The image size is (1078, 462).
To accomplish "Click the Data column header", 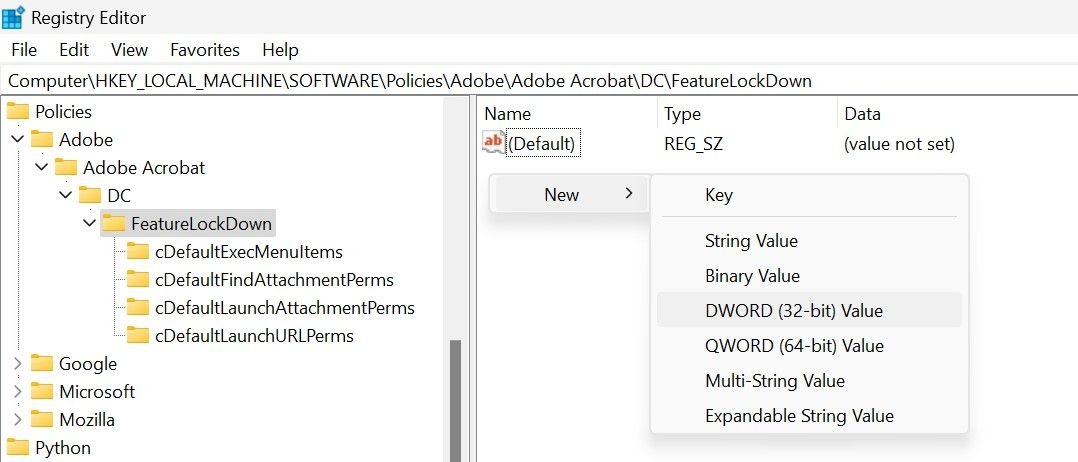I will (x=863, y=114).
